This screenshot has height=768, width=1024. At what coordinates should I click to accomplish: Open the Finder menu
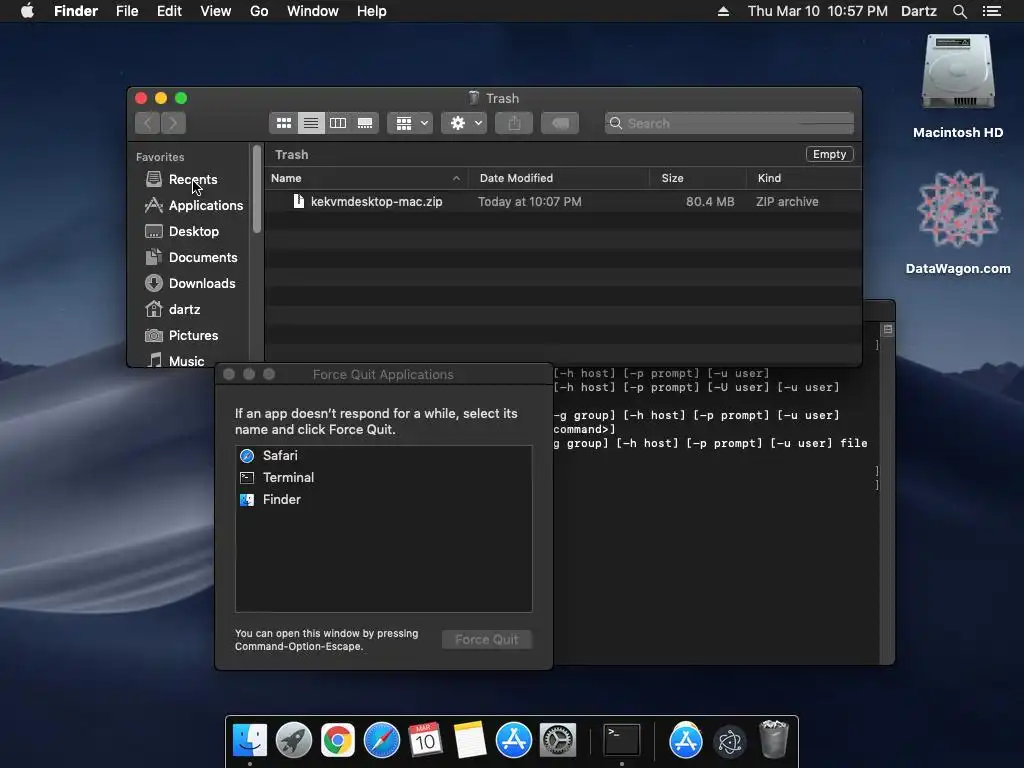76,11
